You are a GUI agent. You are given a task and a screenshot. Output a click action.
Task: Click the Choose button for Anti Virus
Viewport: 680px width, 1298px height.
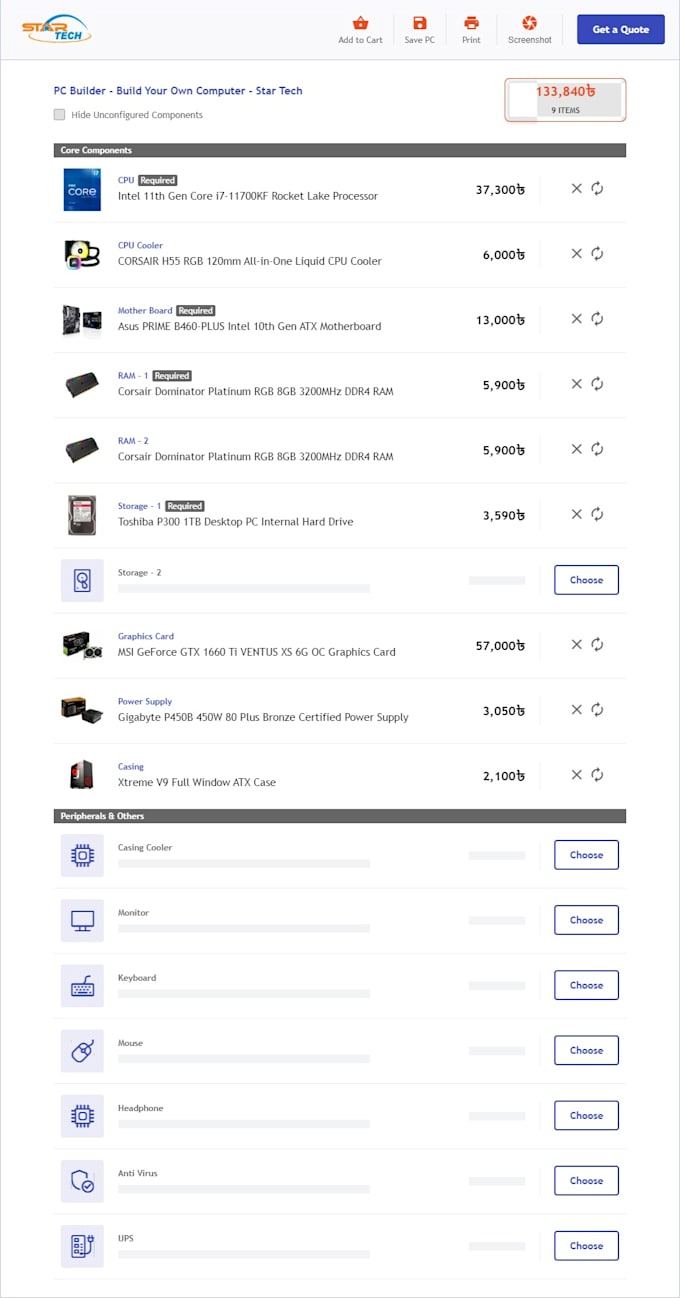click(x=586, y=1180)
